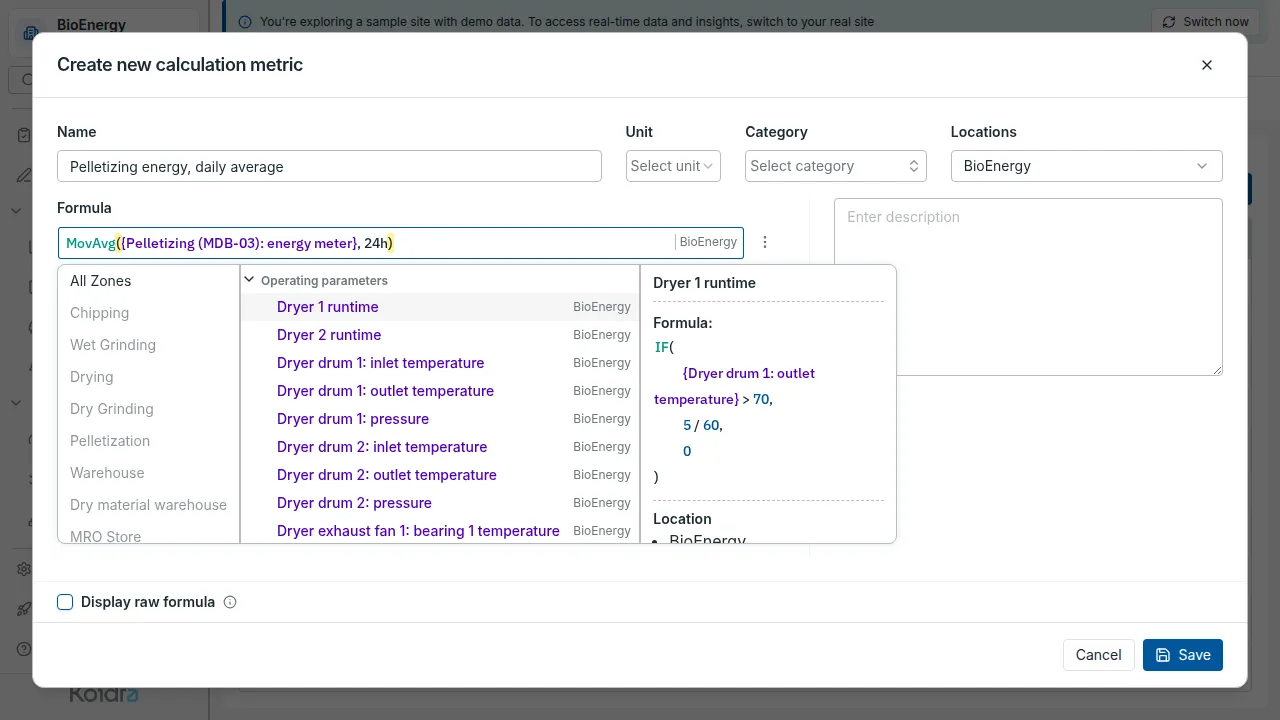The width and height of the screenshot is (1280, 720).
Task: Click inside the Formula editor field
Action: pos(400,242)
